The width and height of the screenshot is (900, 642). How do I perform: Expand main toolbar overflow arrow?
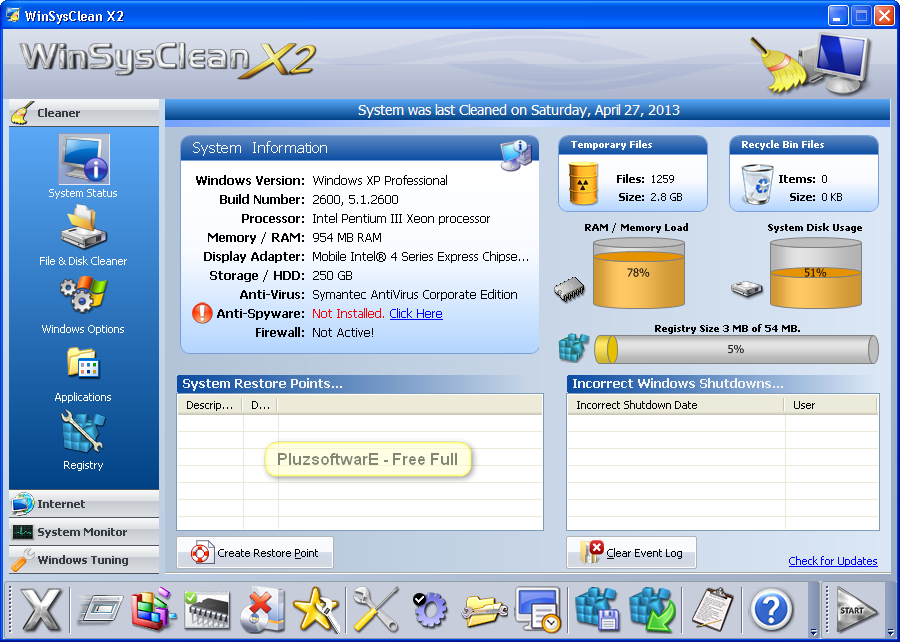click(813, 632)
